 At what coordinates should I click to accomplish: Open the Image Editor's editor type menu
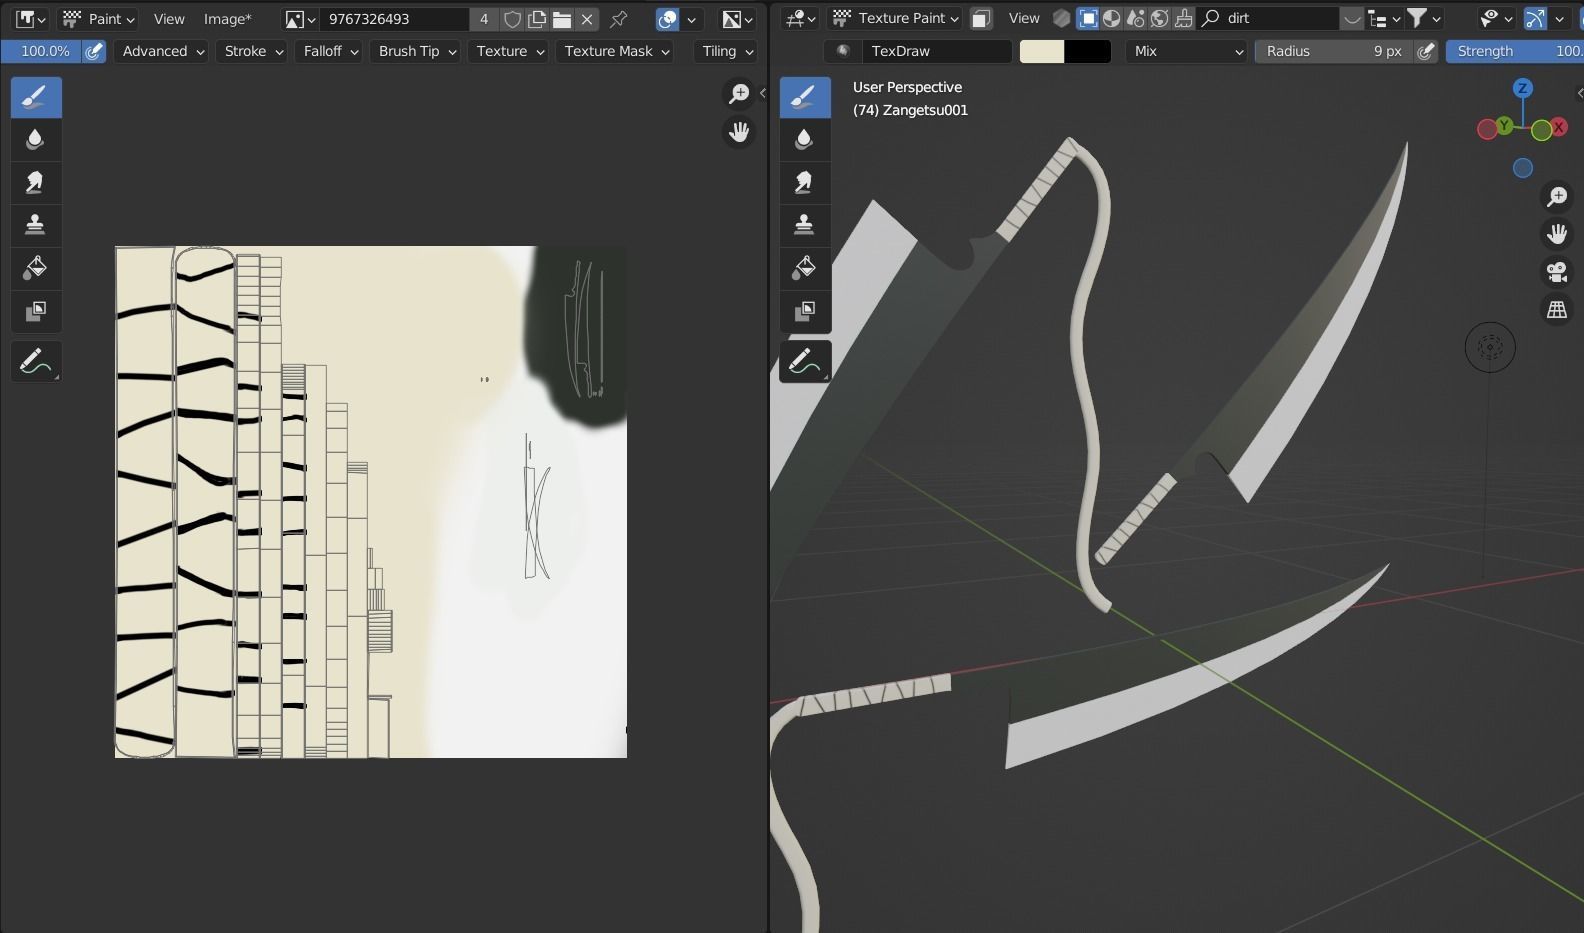click(x=31, y=19)
